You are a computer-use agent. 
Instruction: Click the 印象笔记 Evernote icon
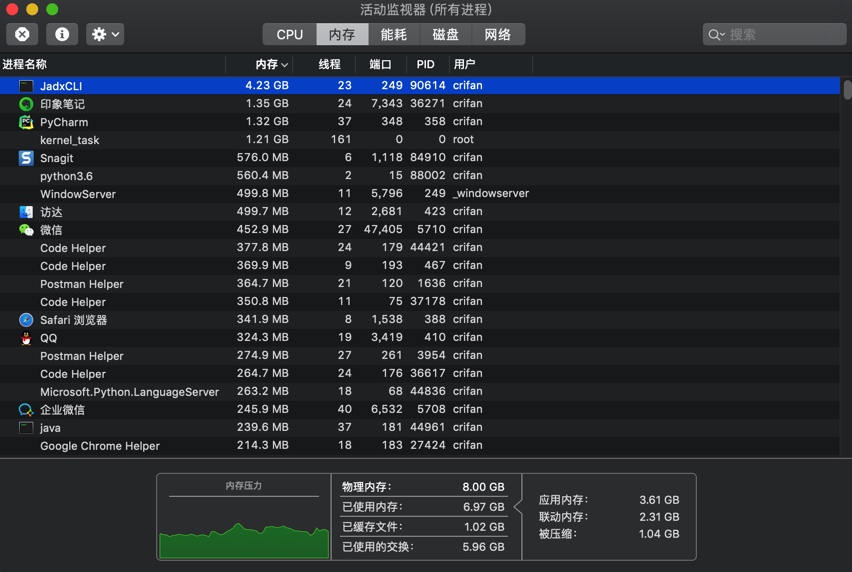point(26,104)
